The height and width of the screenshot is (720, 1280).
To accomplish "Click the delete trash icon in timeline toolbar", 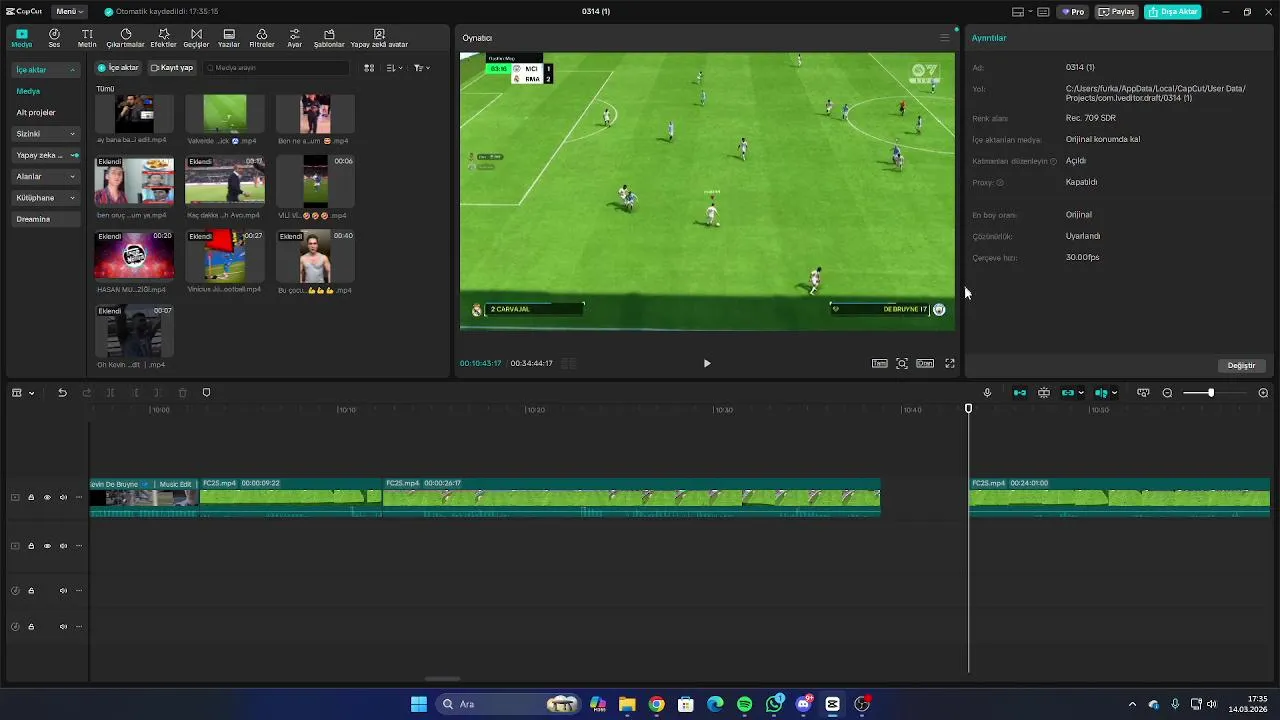I will point(182,393).
